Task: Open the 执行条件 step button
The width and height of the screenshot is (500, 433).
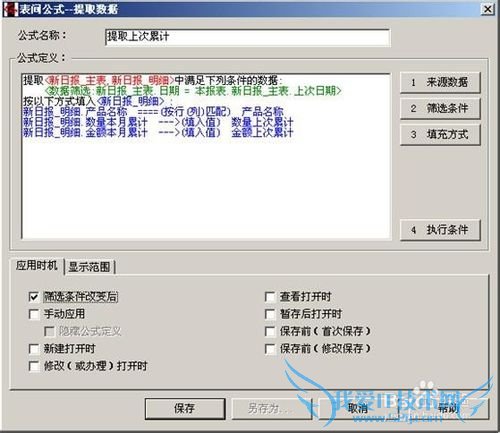Action: pyautogui.click(x=440, y=230)
